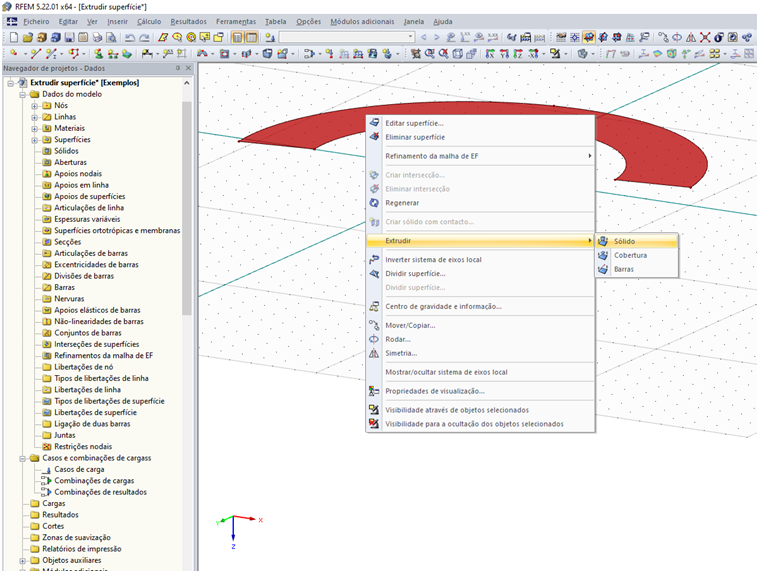Image resolution: width=760 pixels, height=571 pixels.
Task: Click the view in X direction icon
Action: click(490, 53)
